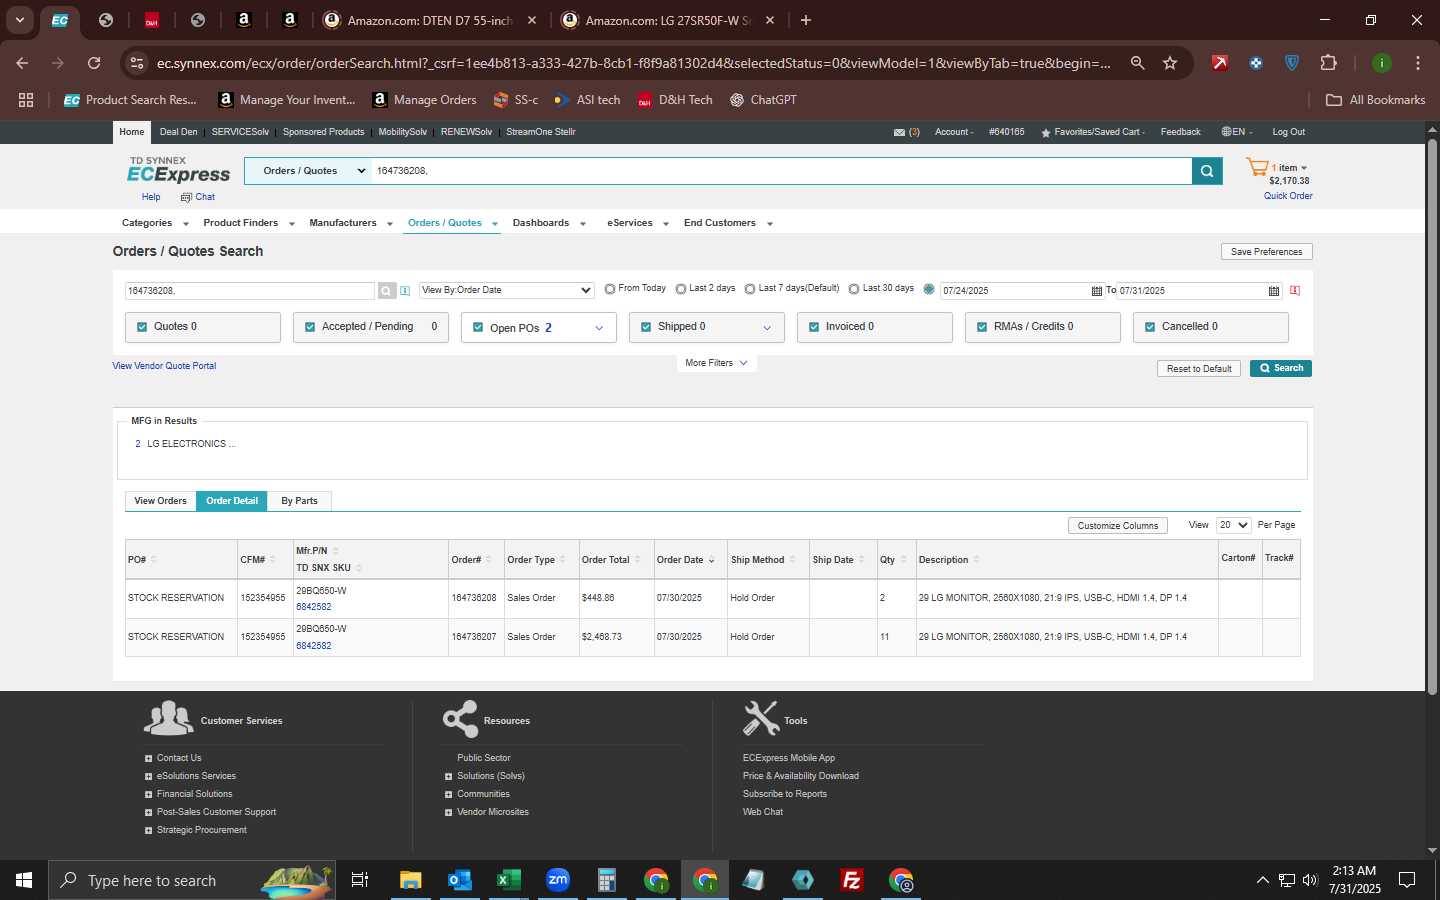
Task: Open SKU 6842582 link in order 164736208 row
Action: pyautogui.click(x=313, y=607)
